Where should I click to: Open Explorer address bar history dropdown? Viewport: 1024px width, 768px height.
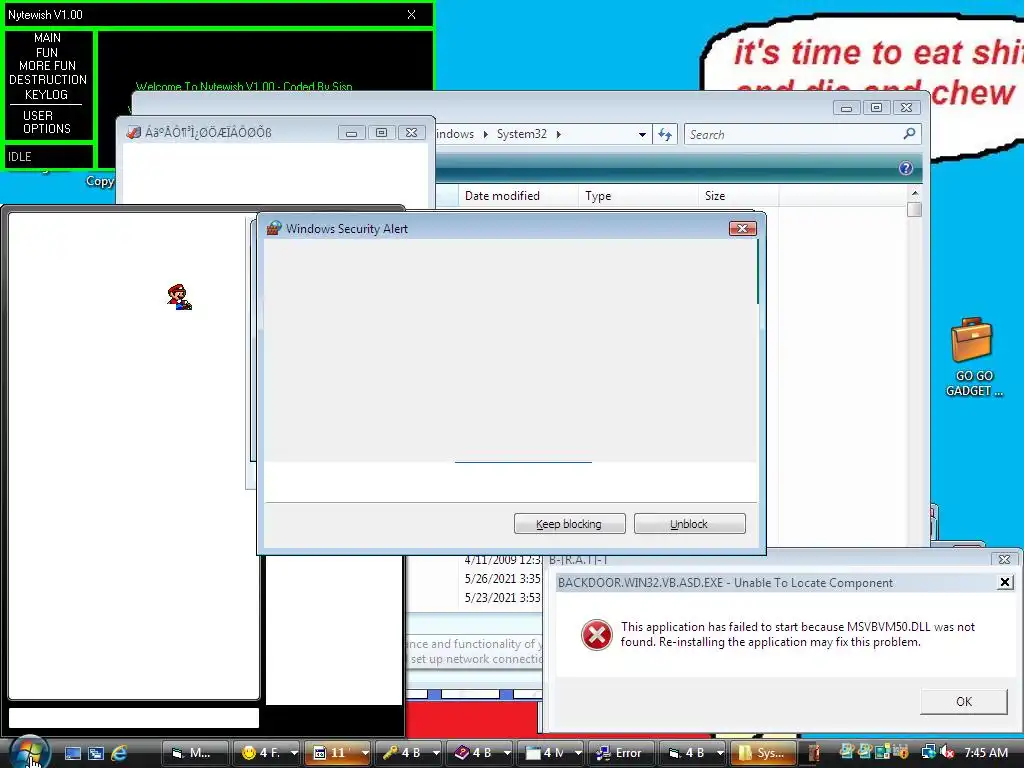[x=643, y=135]
